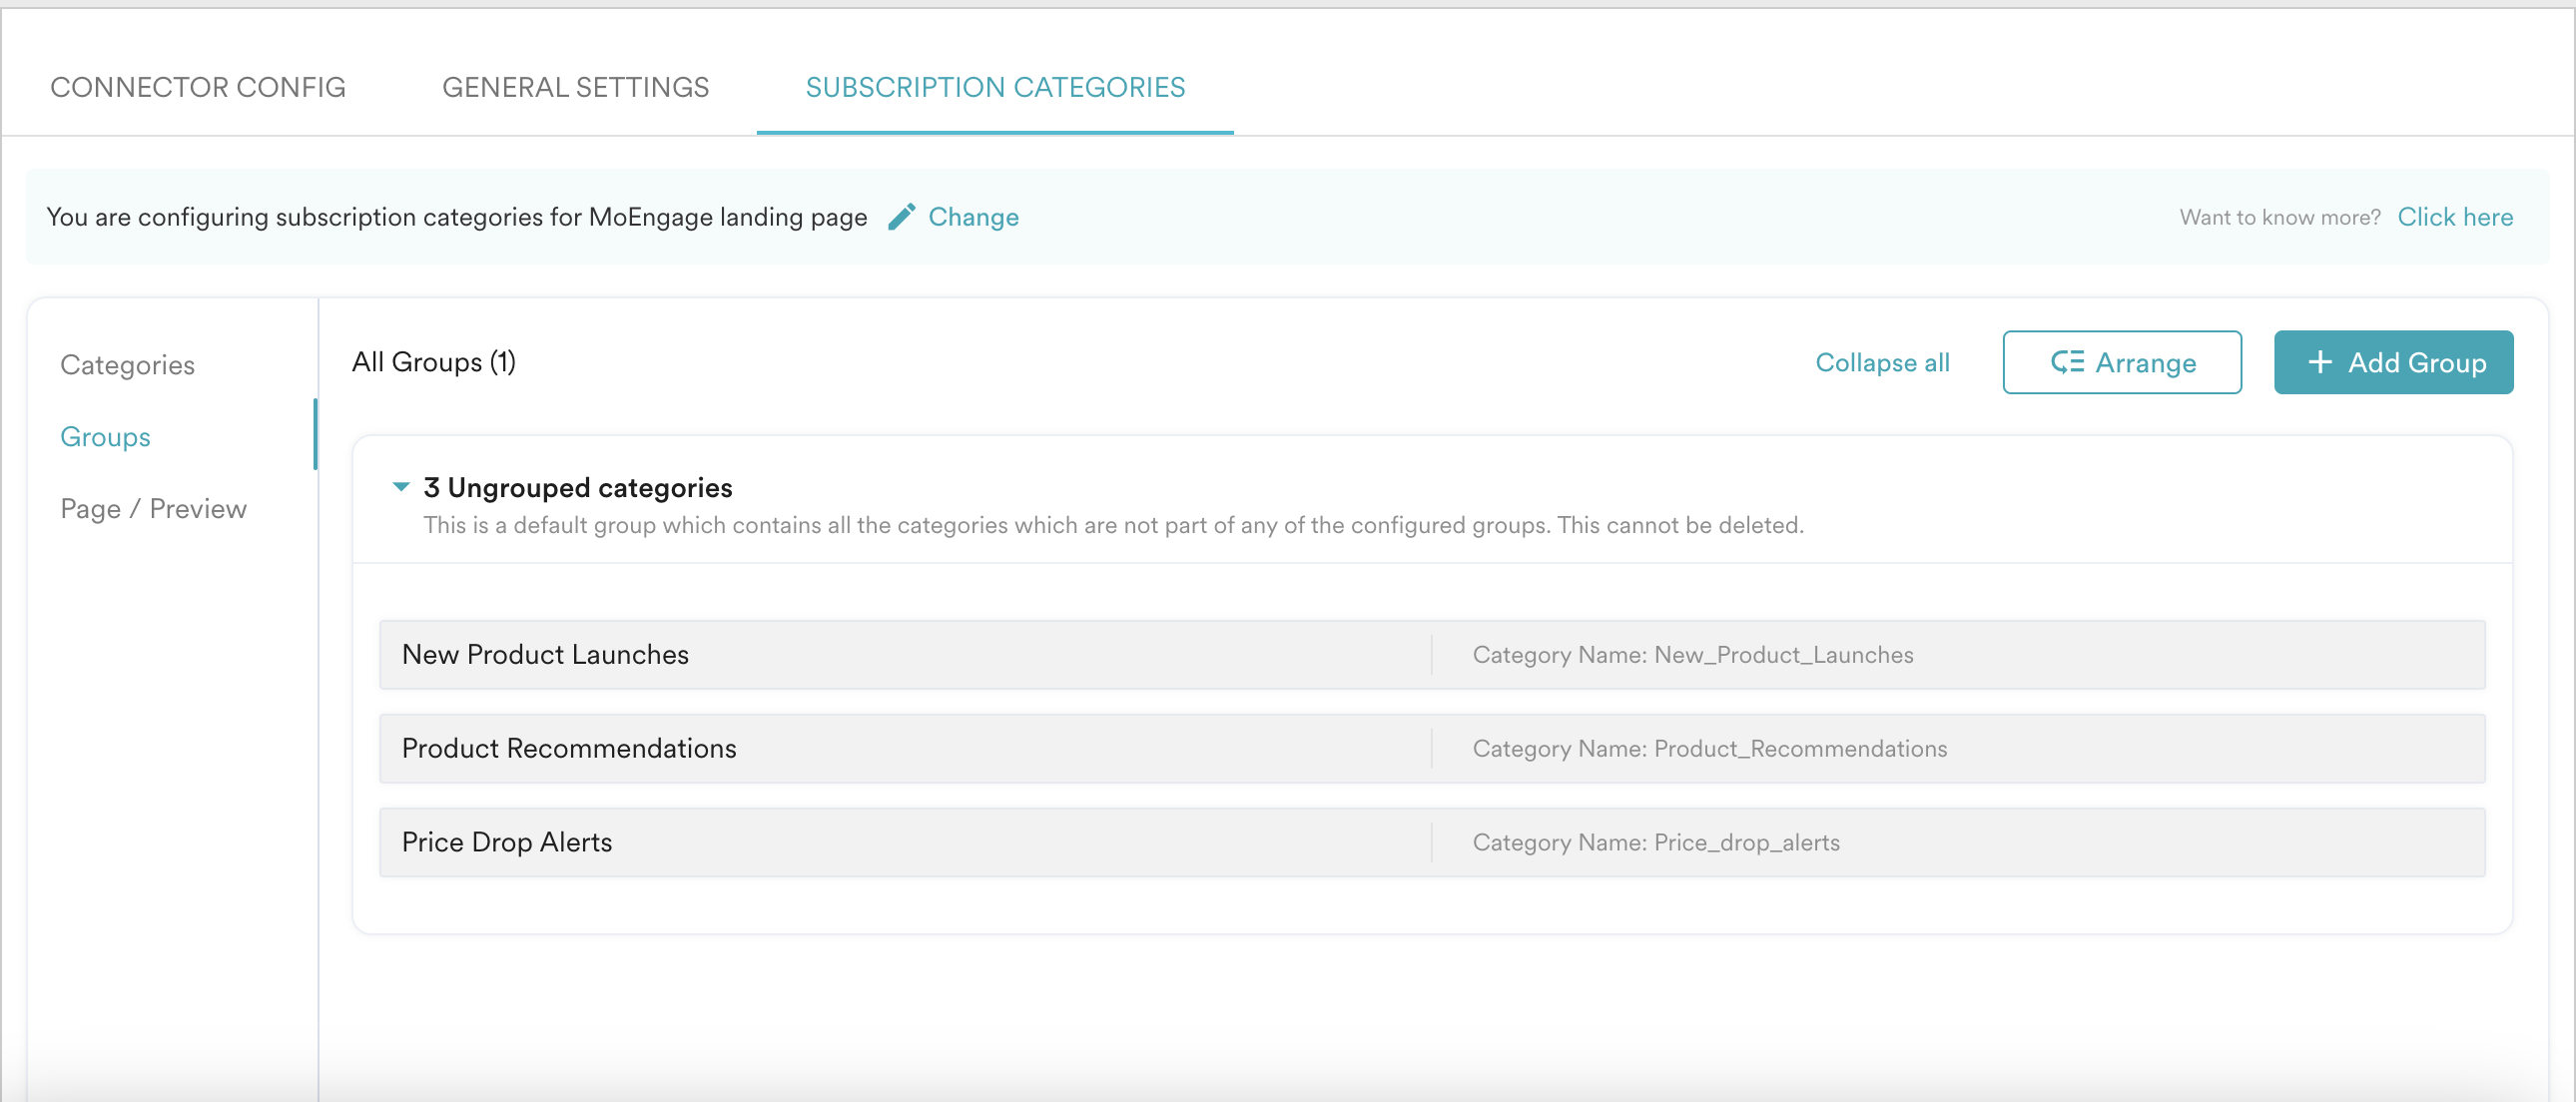Image resolution: width=2576 pixels, height=1102 pixels.
Task: Click the plus icon on Add Group
Action: (2320, 362)
